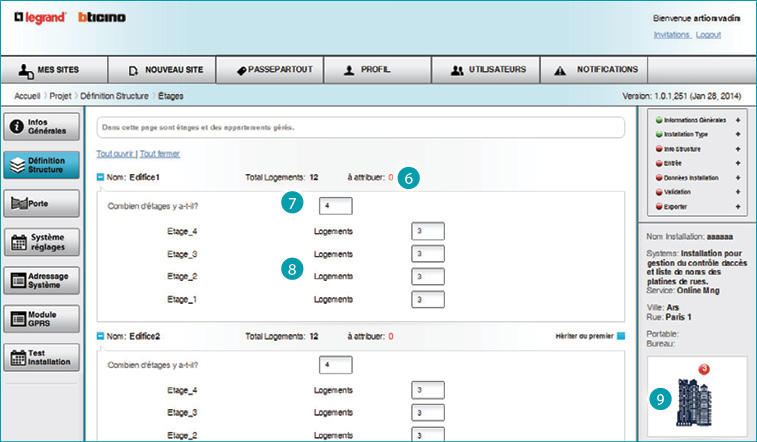
Task: Expand the Validation item in status panel
Action: click(x=737, y=191)
